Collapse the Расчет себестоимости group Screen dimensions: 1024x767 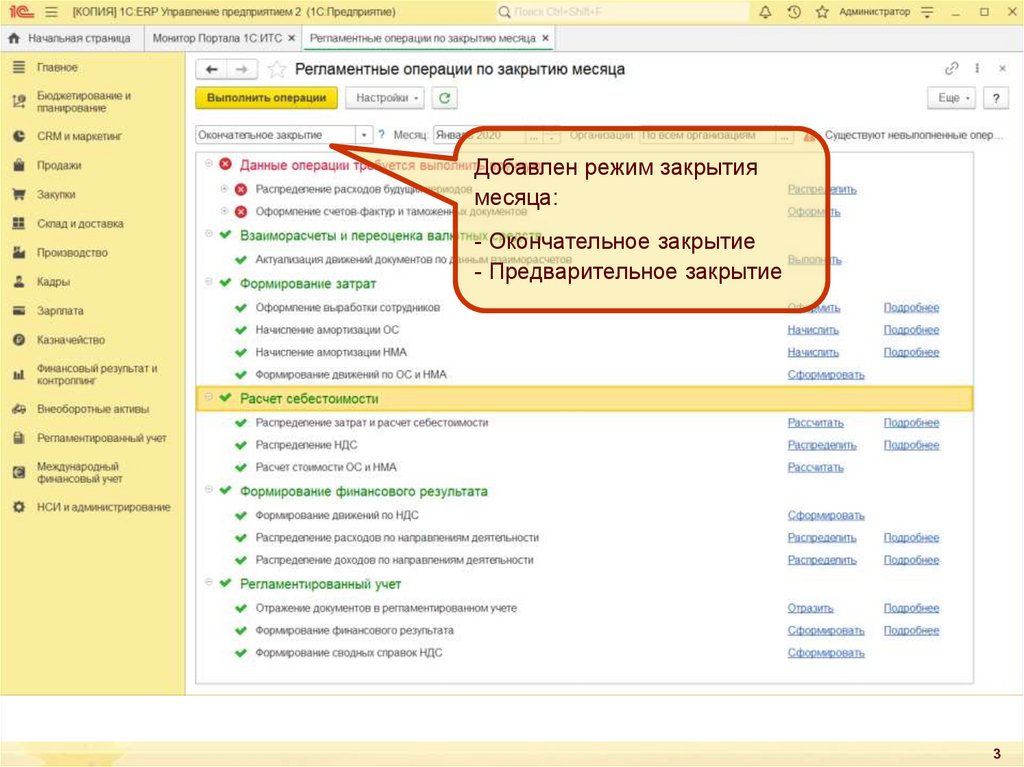tap(208, 398)
